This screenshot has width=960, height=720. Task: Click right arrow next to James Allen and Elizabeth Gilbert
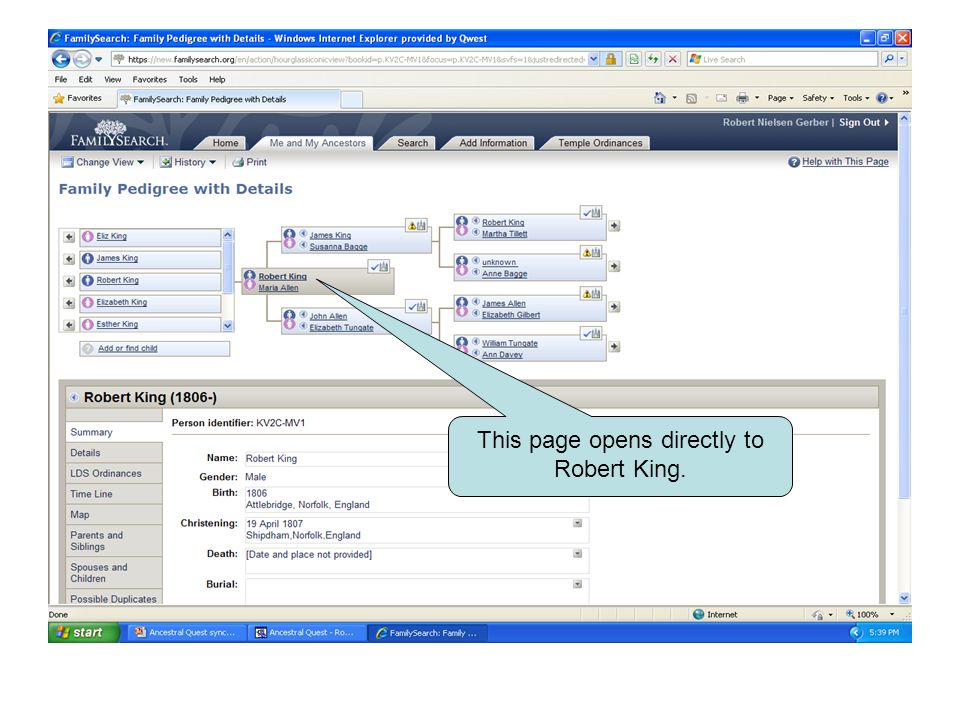click(x=614, y=307)
